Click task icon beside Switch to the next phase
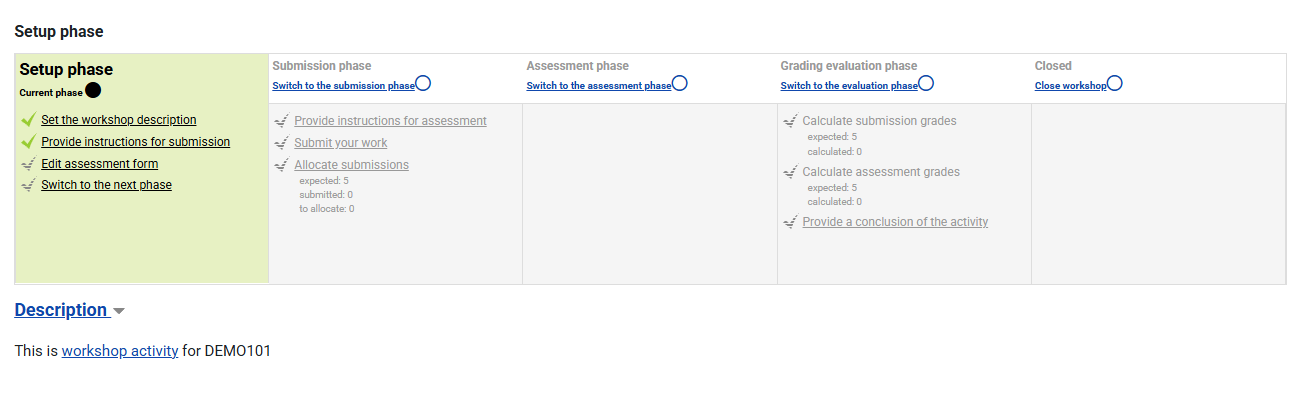This screenshot has width=1307, height=403. 28,185
